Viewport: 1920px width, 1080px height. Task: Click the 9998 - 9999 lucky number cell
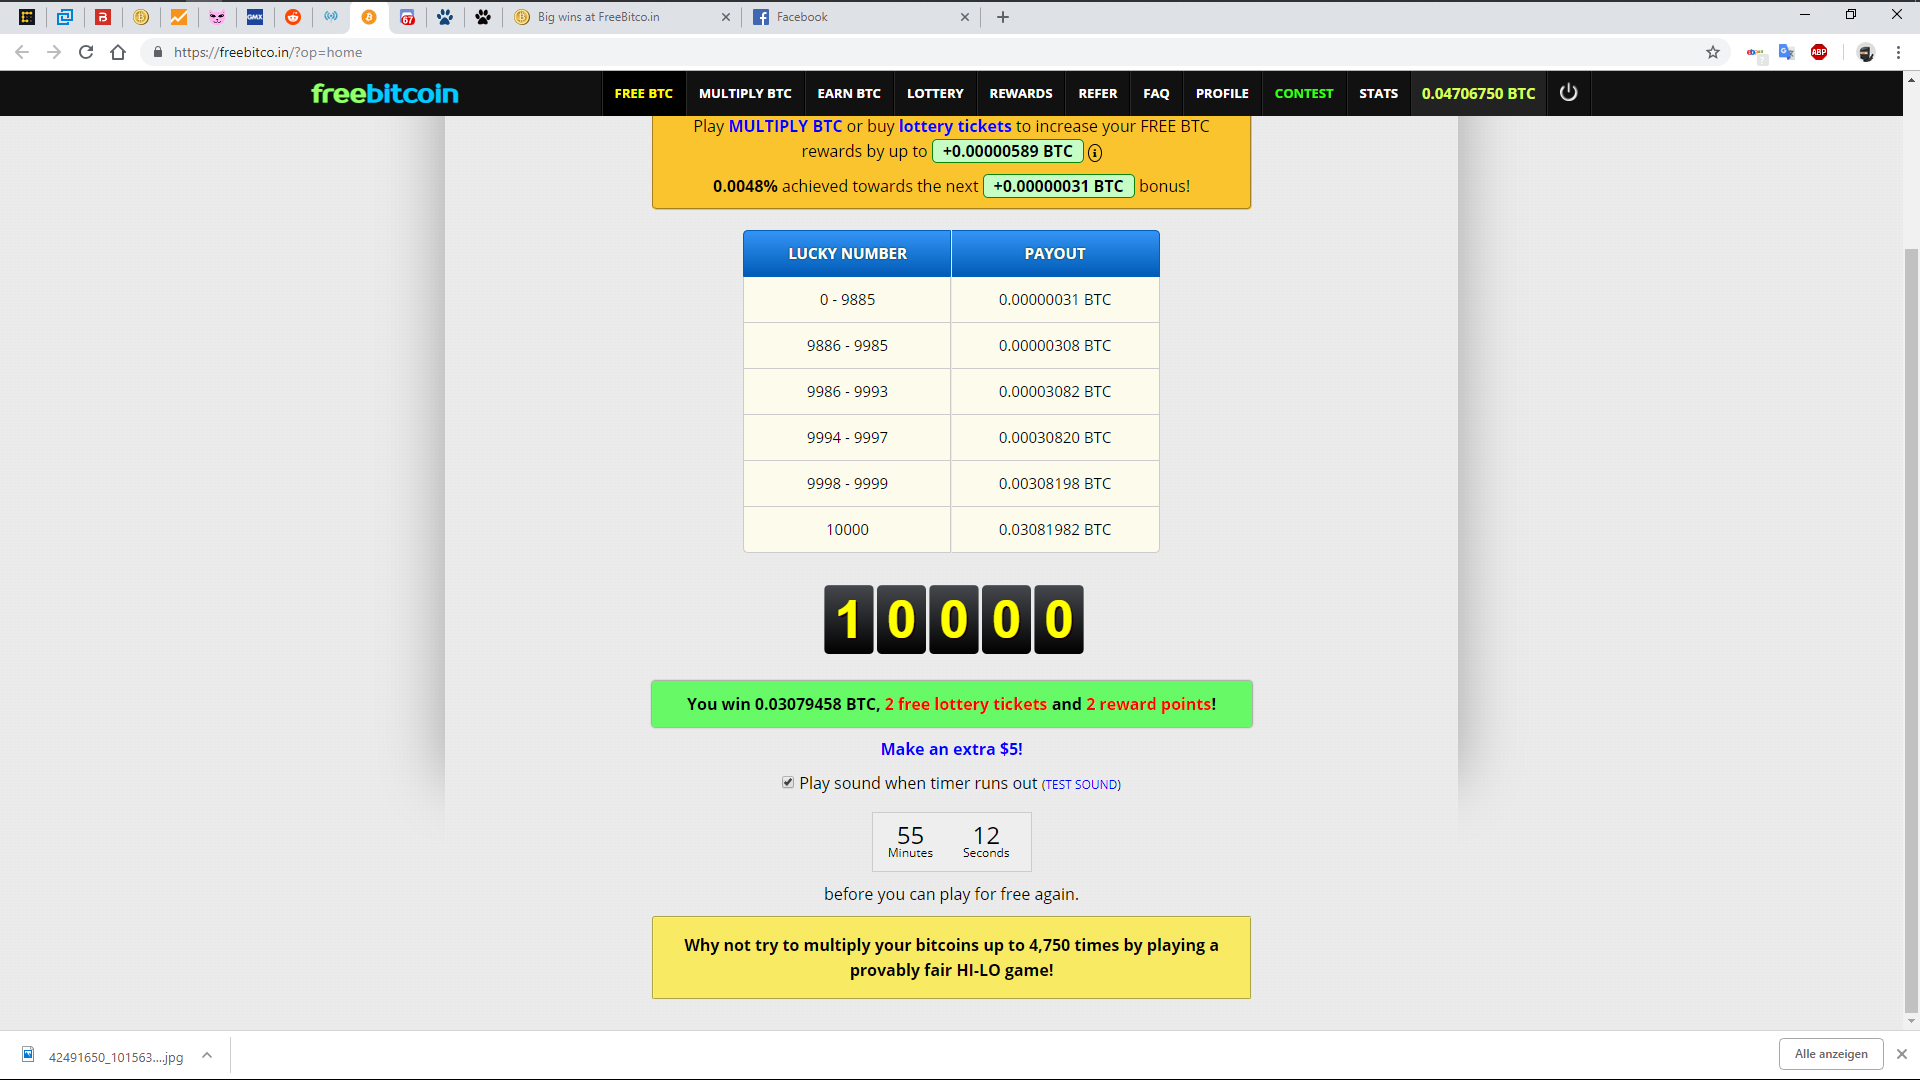pyautogui.click(x=847, y=483)
